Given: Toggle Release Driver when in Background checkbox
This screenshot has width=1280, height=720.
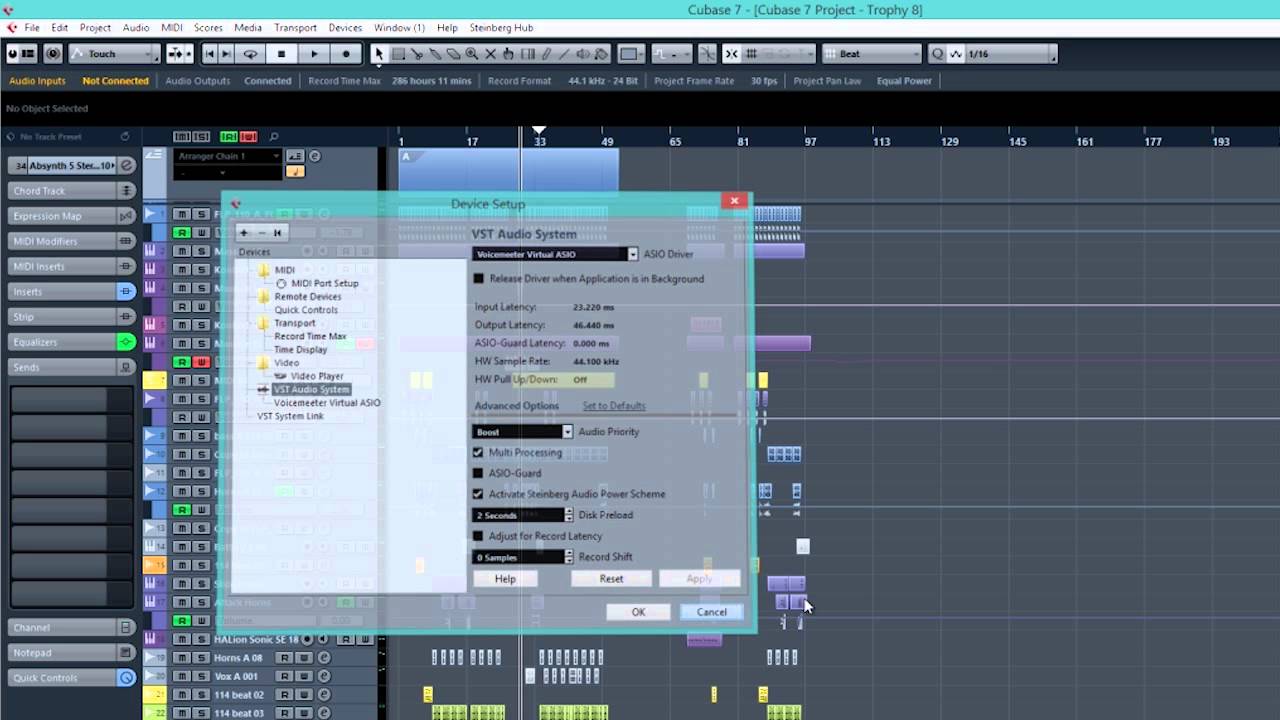Looking at the screenshot, I should pos(478,279).
